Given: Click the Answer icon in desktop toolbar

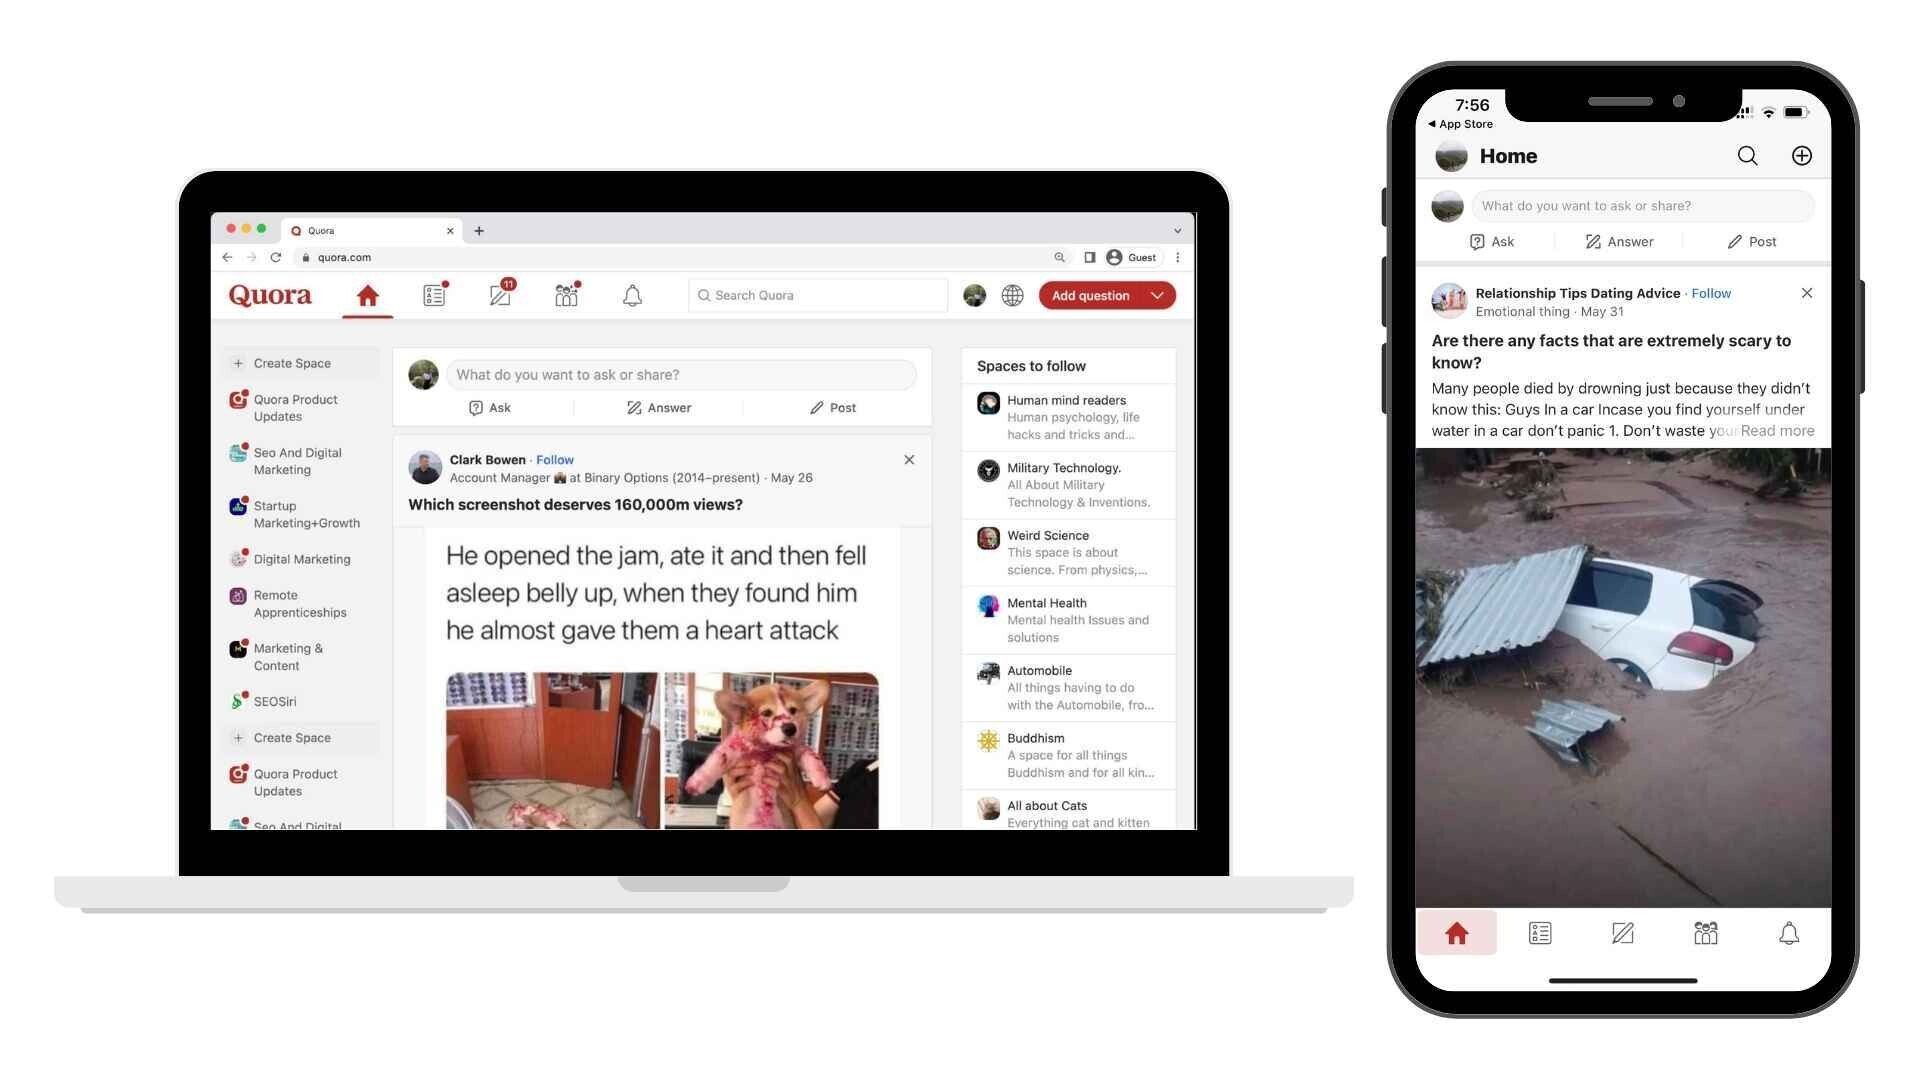Looking at the screenshot, I should pos(500,295).
